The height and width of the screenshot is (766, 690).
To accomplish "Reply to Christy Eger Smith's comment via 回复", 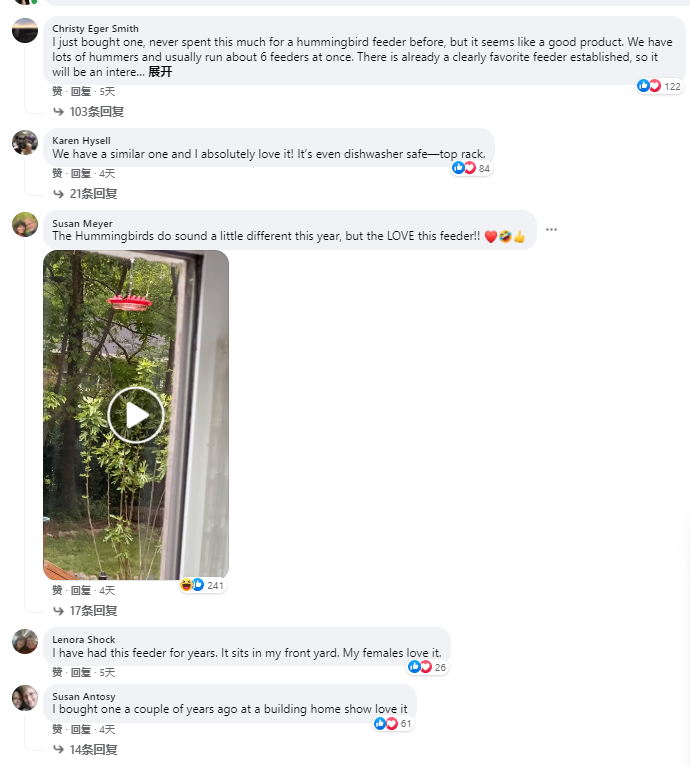I will point(81,91).
